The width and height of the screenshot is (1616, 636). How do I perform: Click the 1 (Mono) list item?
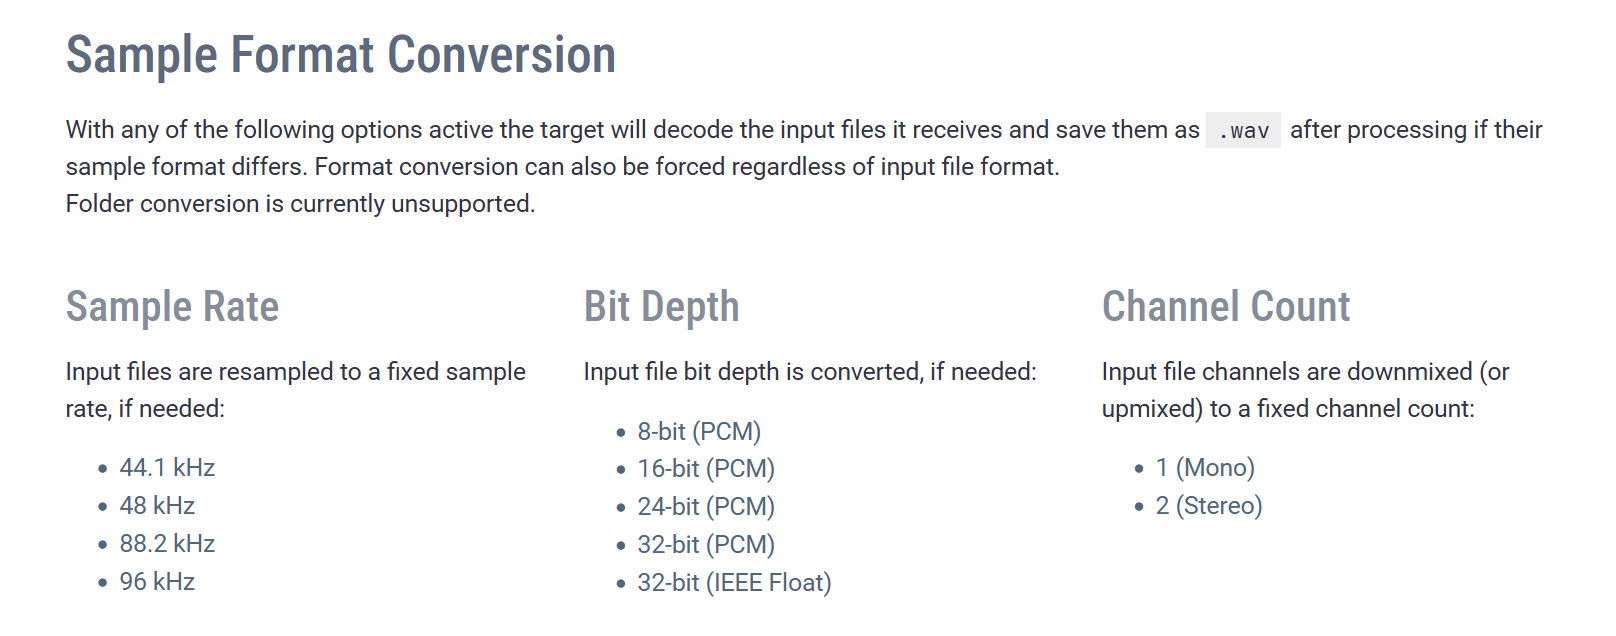coord(1205,468)
